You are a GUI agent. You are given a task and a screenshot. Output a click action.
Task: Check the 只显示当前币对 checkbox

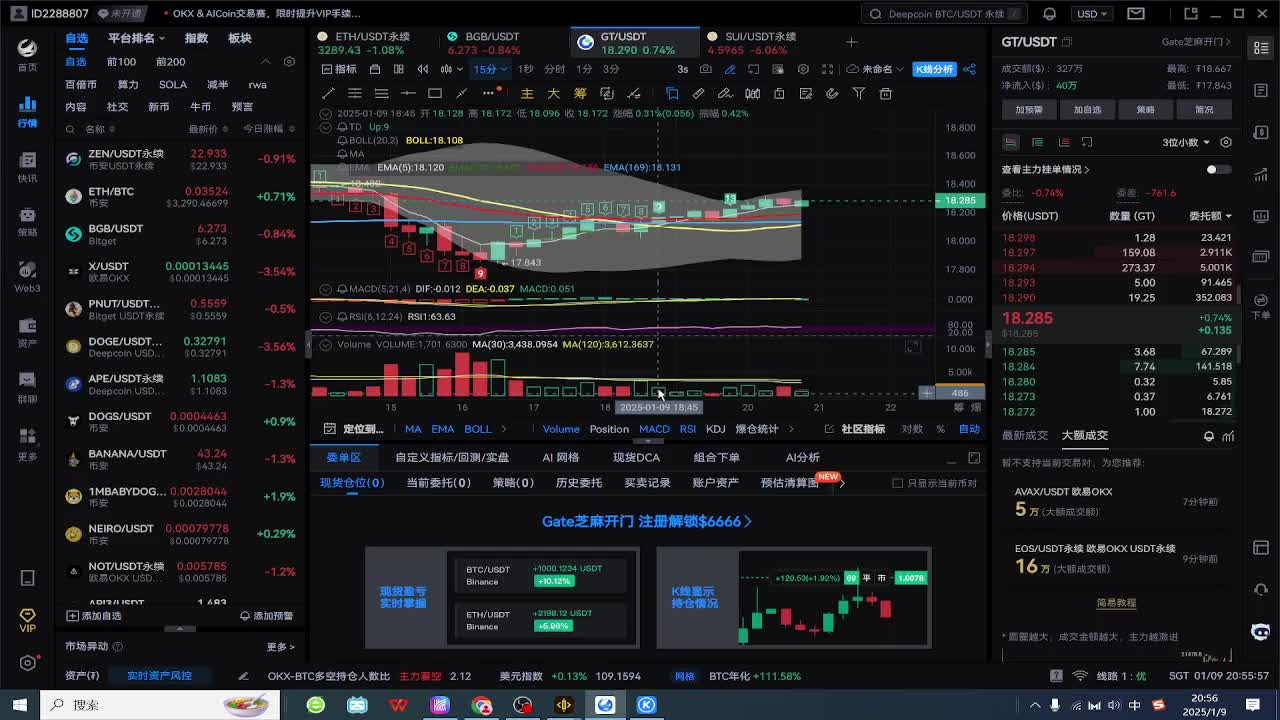pos(897,483)
